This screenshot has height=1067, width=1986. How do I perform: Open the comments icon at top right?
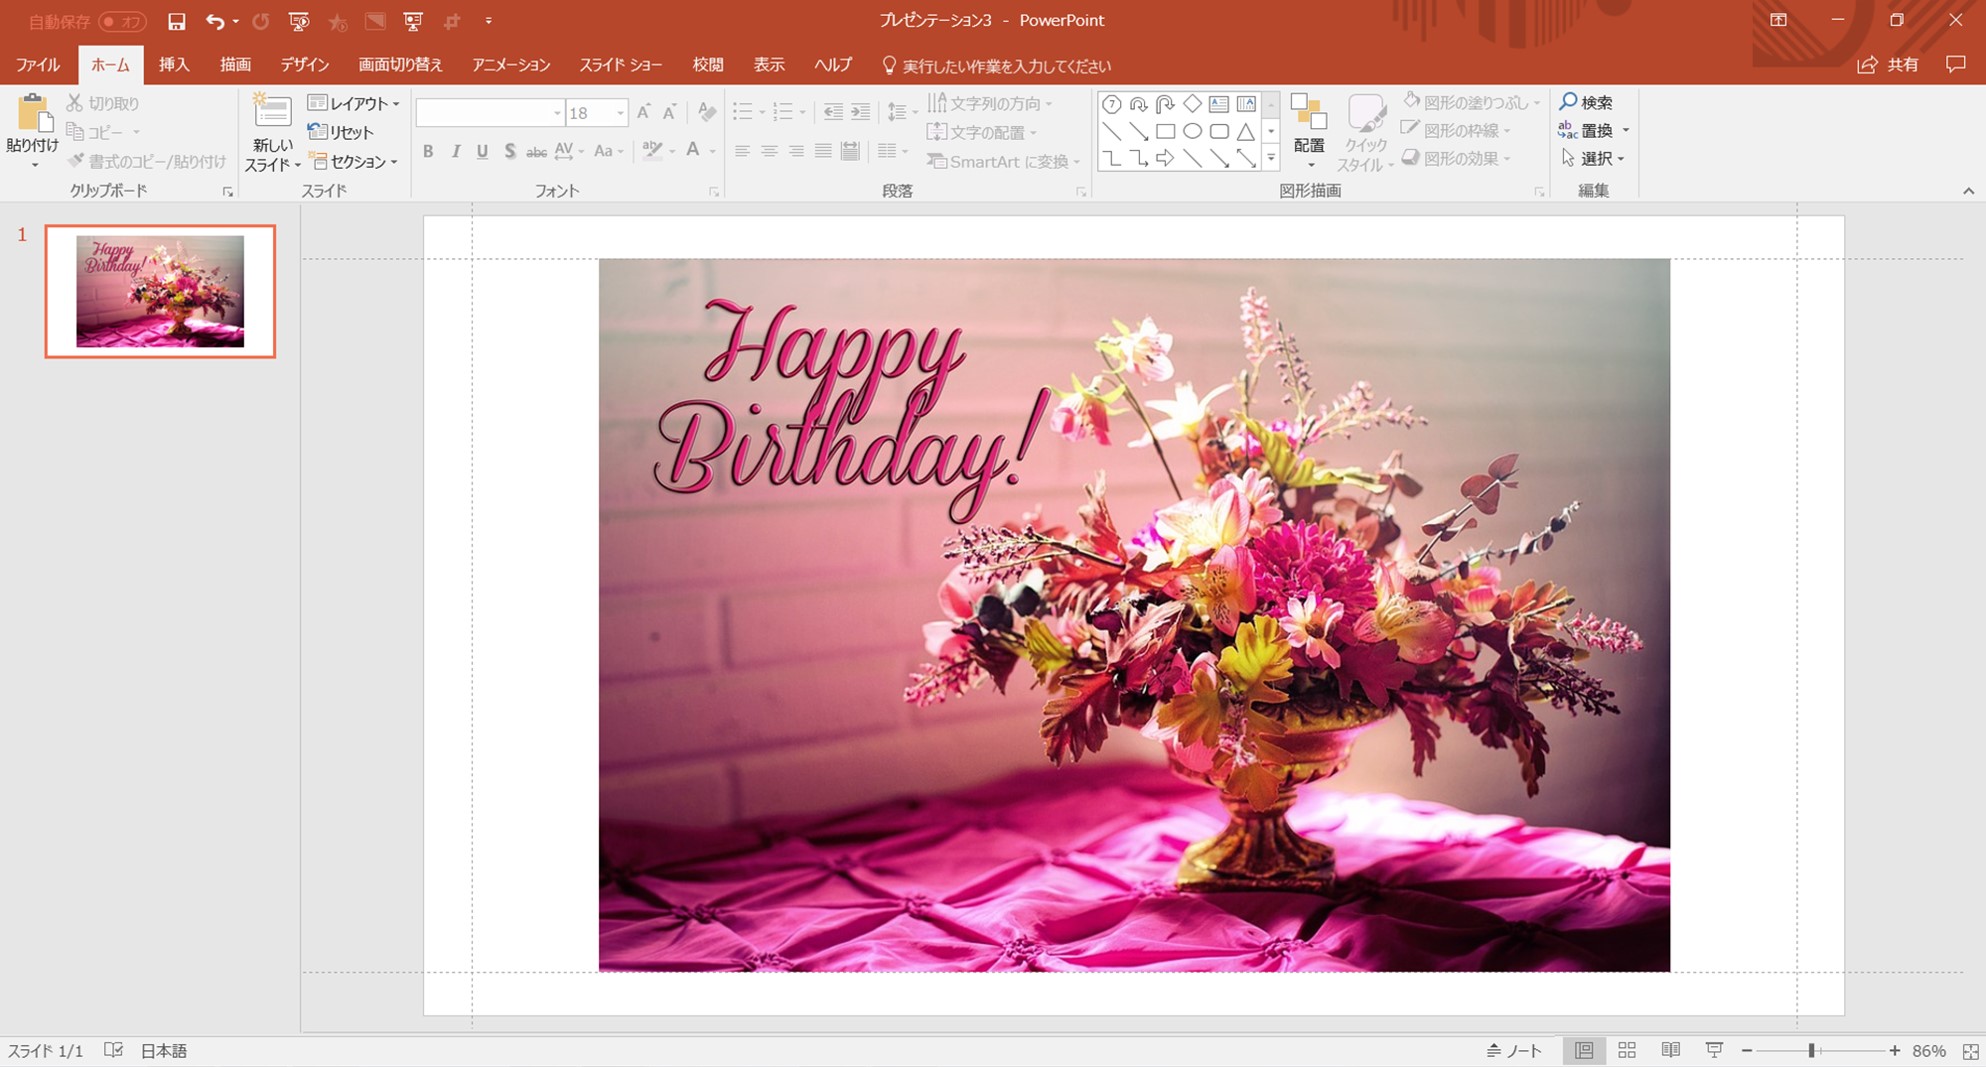click(1956, 64)
